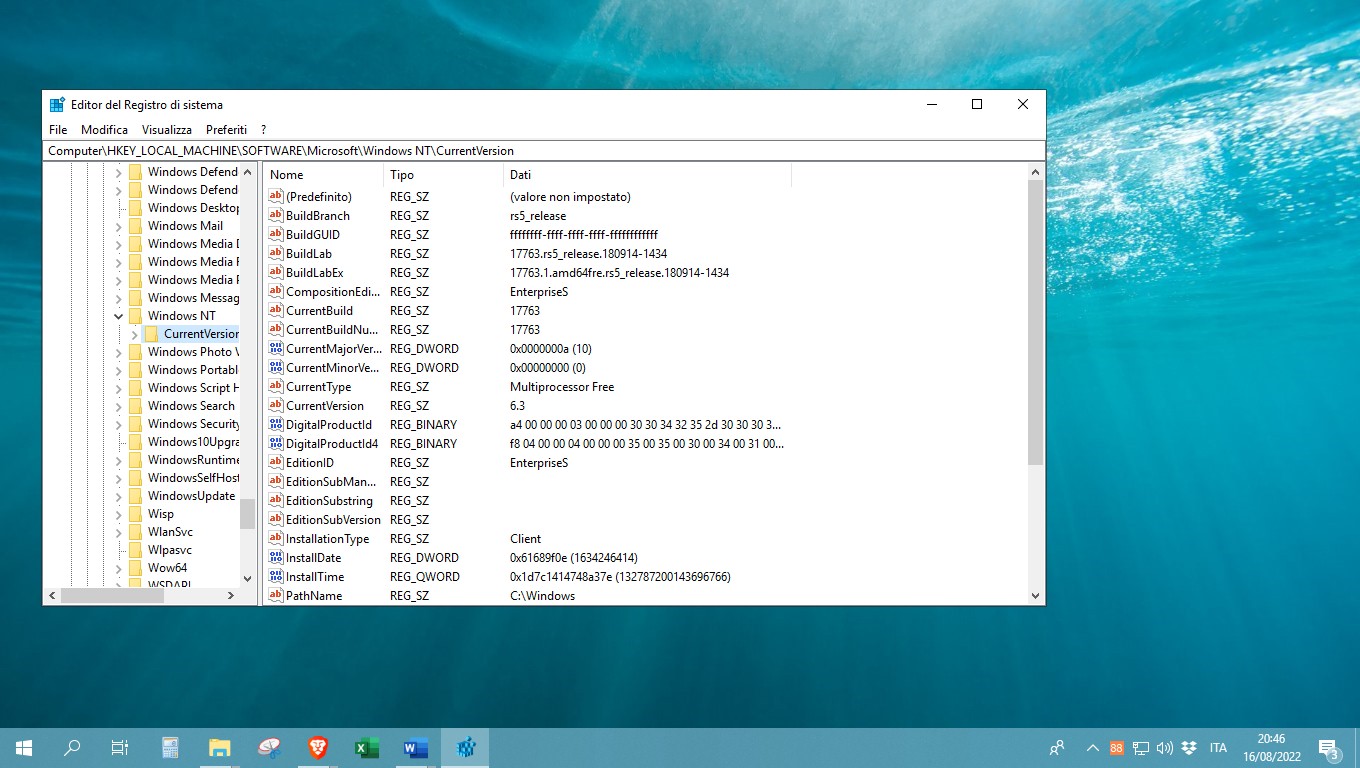Open the Dropbox tray icon
Viewport: 1360px width, 768px height.
click(1189, 748)
